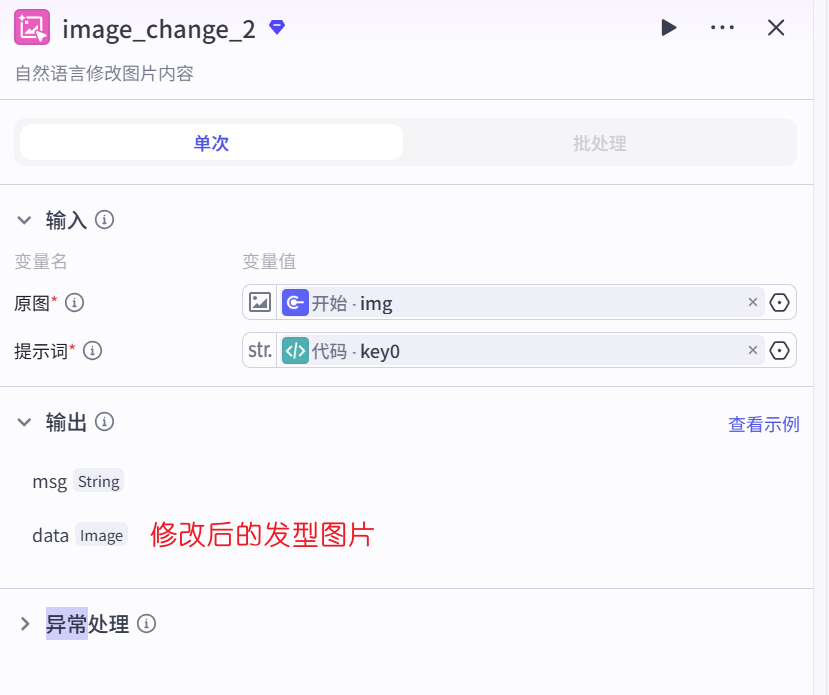Click the str type icon in 提示词 field
Screen dimensions: 829x695
coord(259,350)
